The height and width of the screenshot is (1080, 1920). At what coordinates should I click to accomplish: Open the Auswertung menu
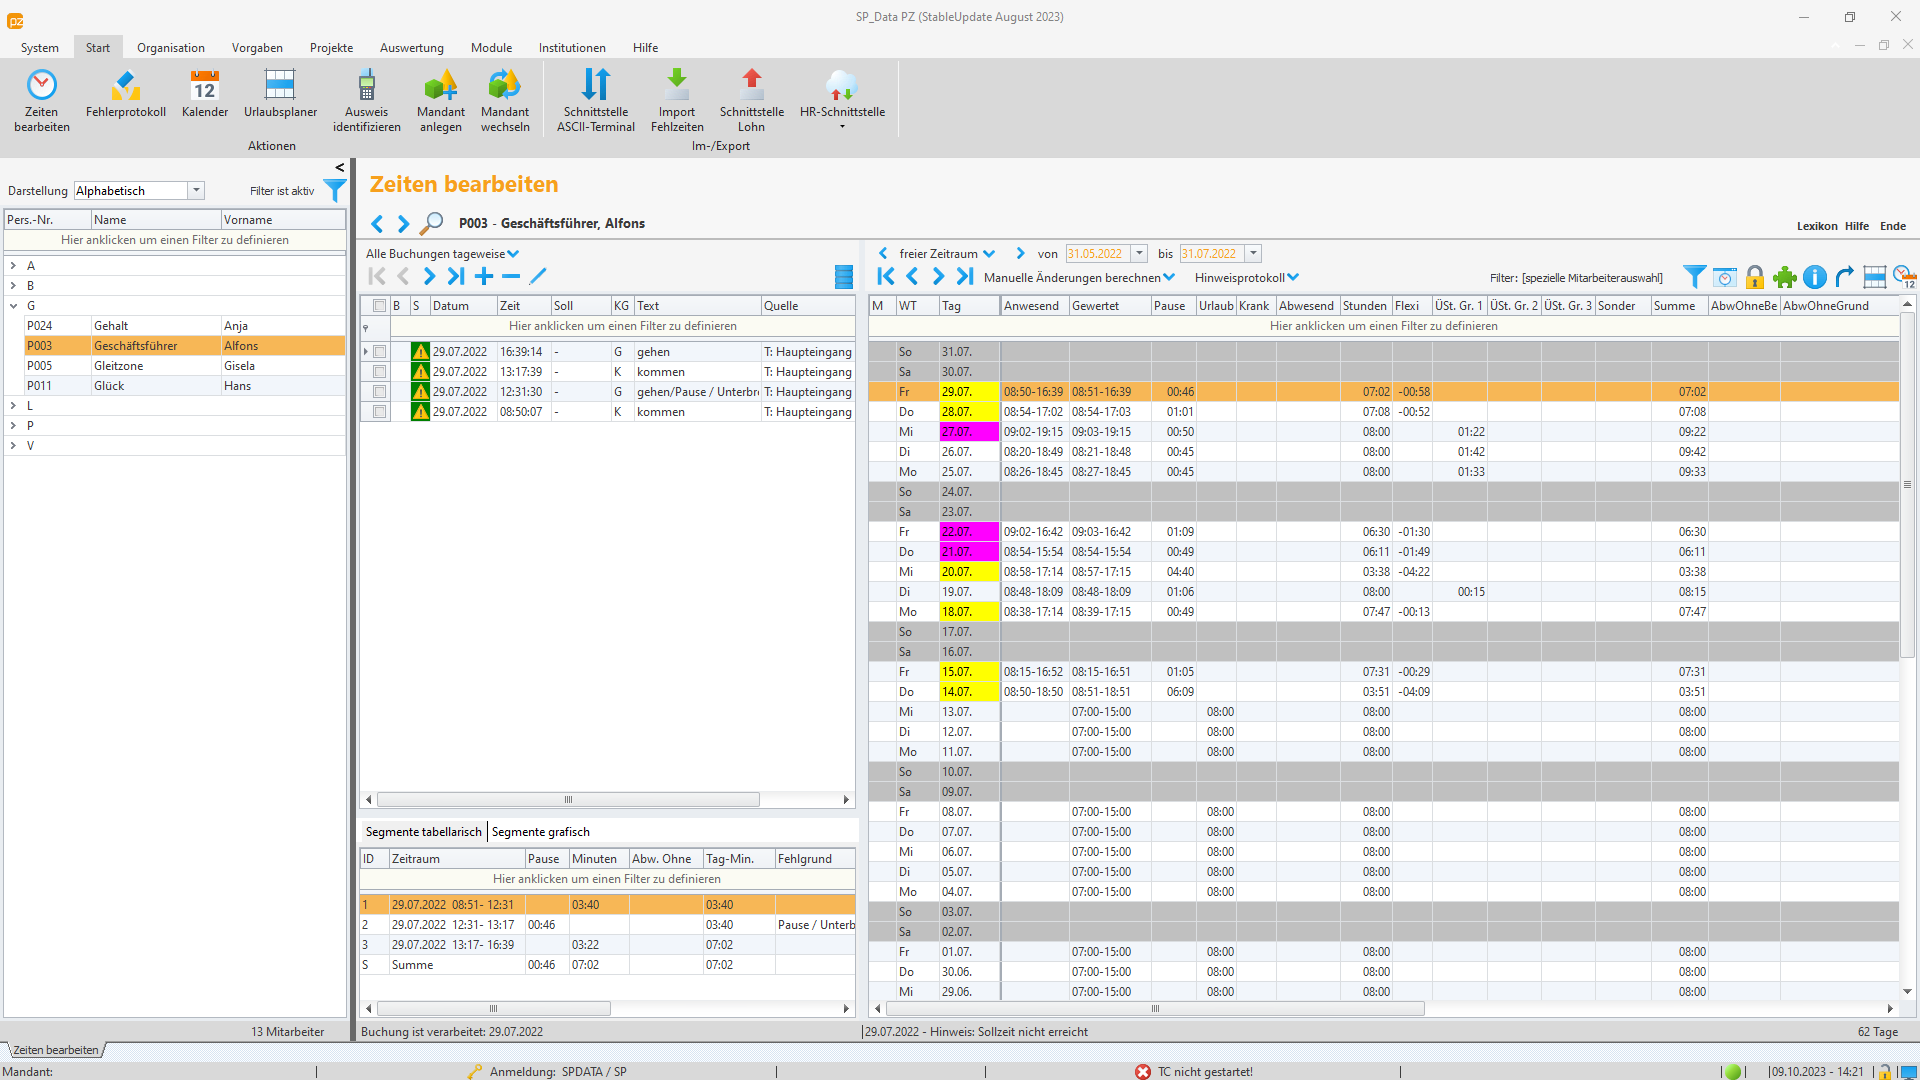pos(411,48)
